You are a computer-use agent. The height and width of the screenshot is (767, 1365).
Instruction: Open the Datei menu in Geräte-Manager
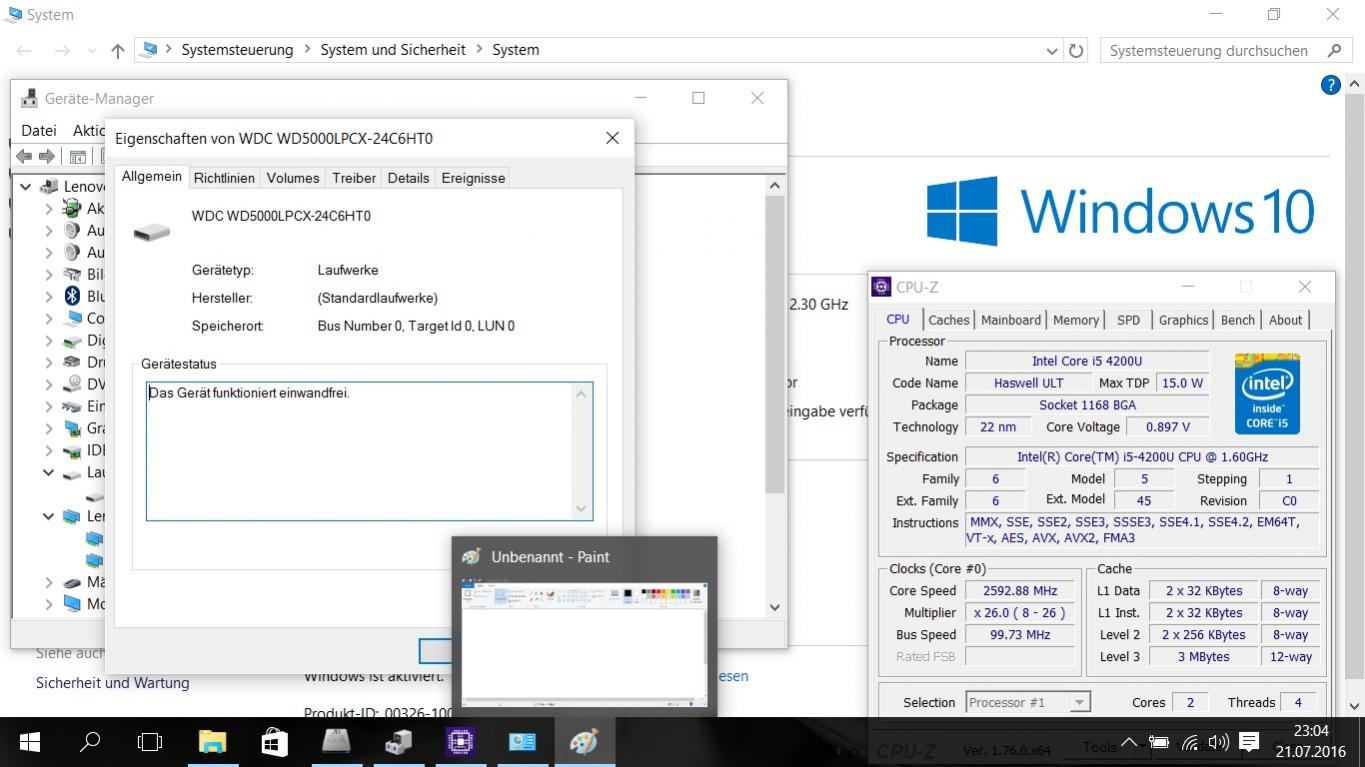(38, 130)
